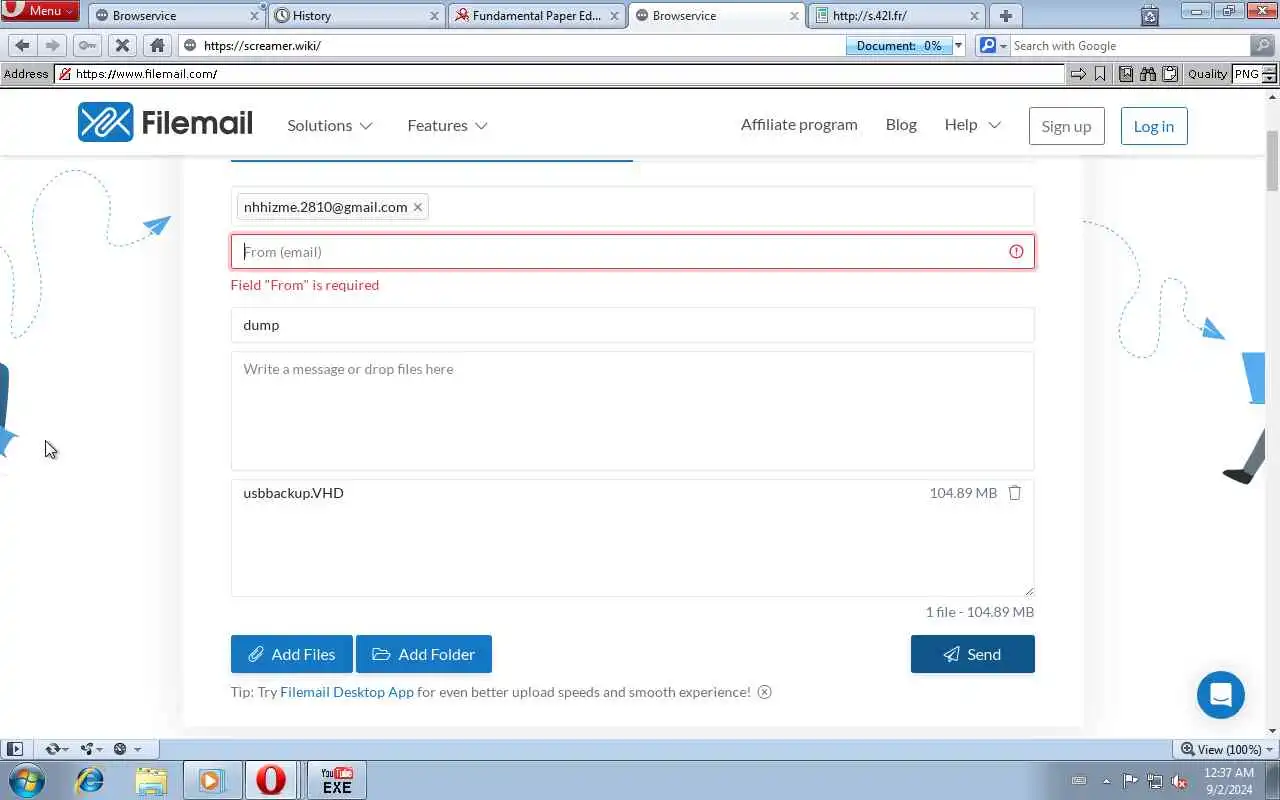Open the Windows Start menu
The width and height of the screenshot is (1280, 800).
tap(25, 780)
